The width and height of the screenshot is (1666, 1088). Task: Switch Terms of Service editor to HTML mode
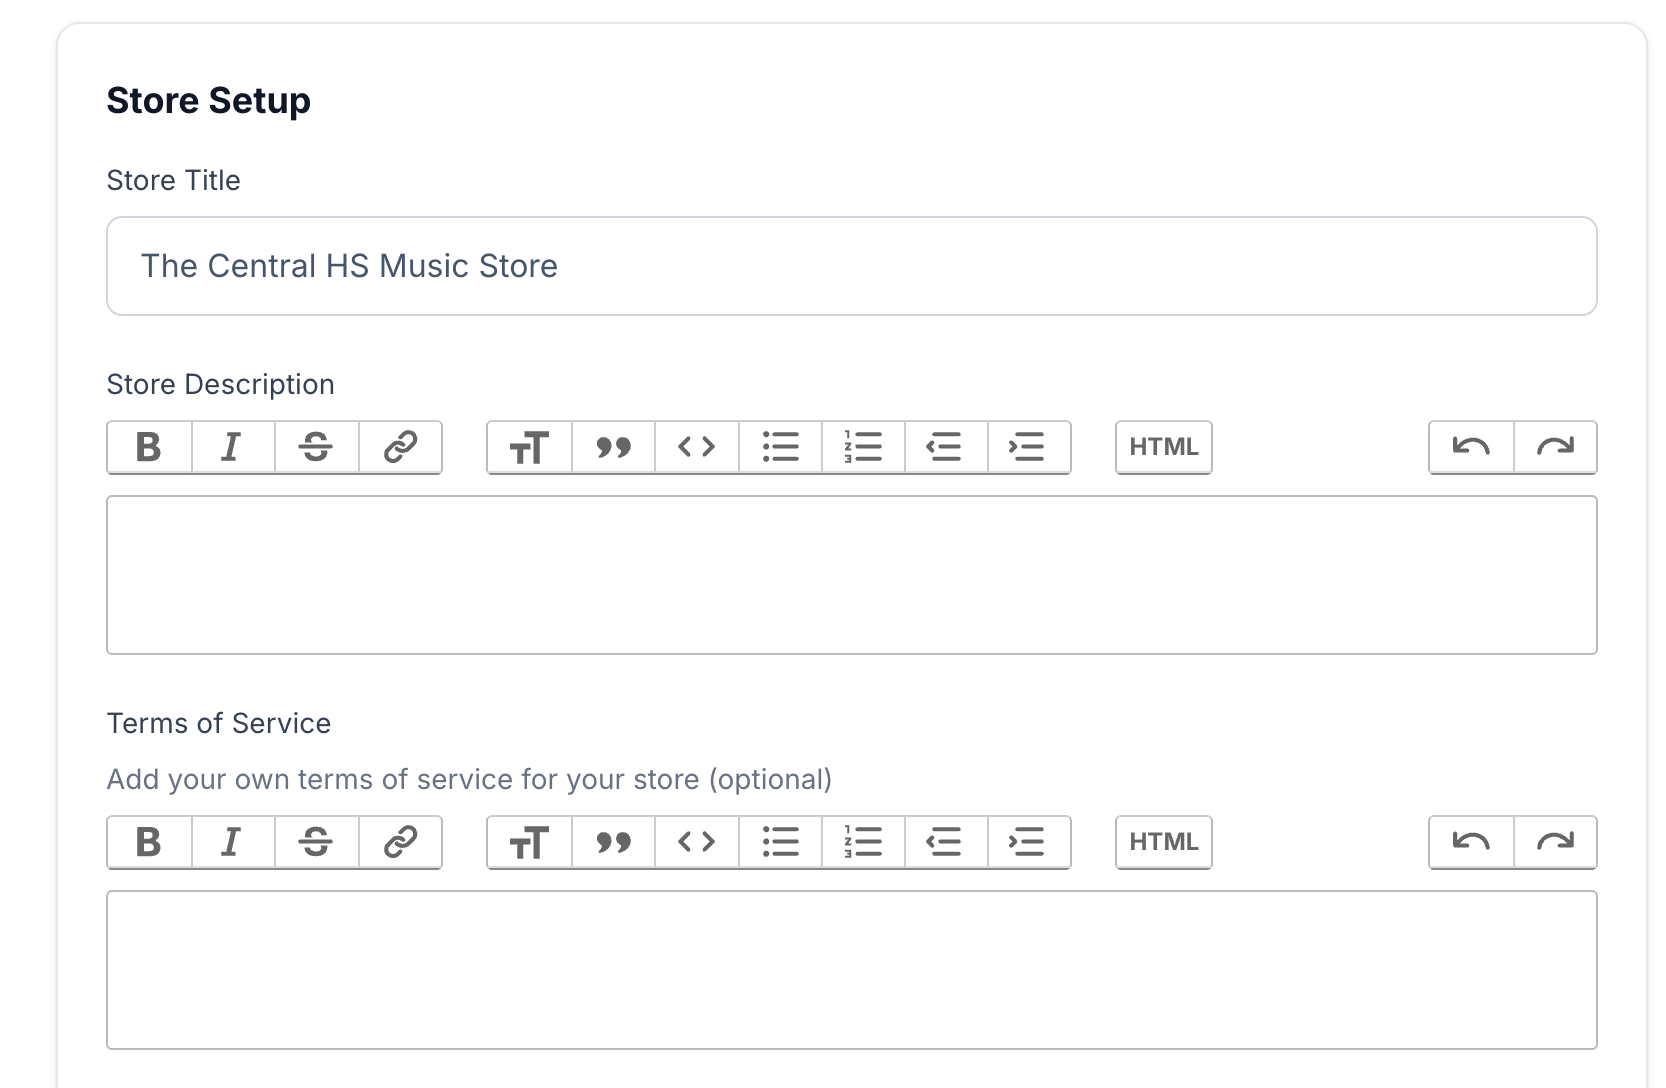1163,842
